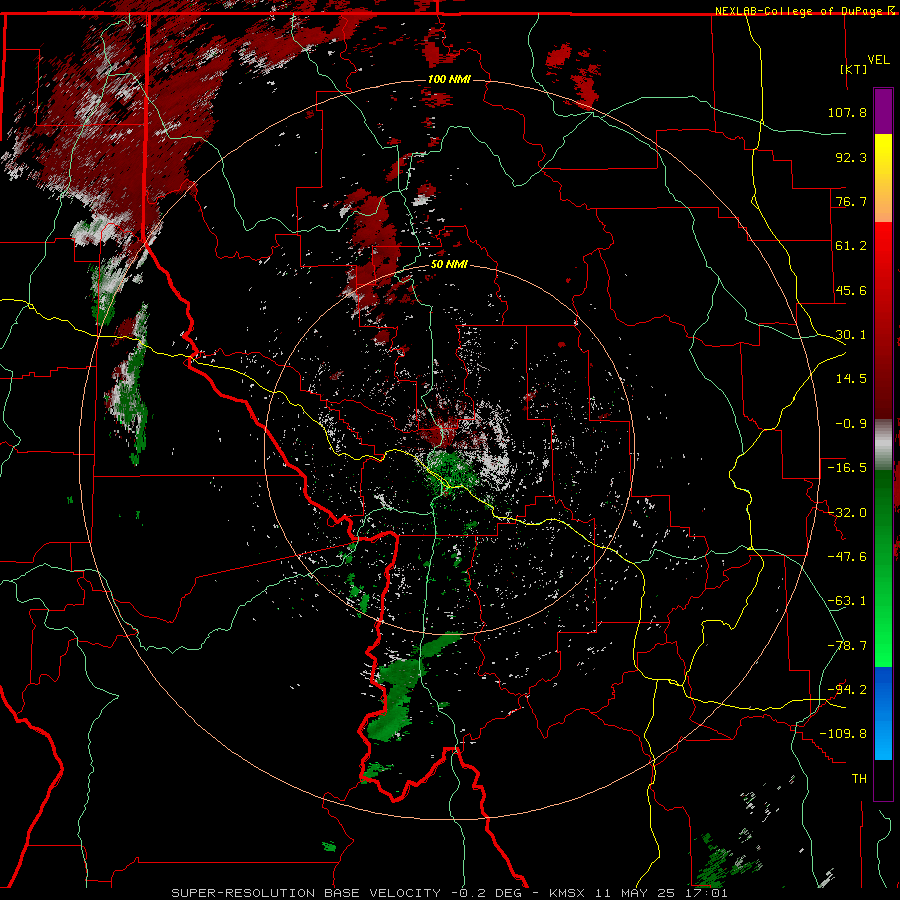Viewport: 900px width, 900px height.
Task: Pick the purple top segment of color bar
Action: click(x=883, y=111)
